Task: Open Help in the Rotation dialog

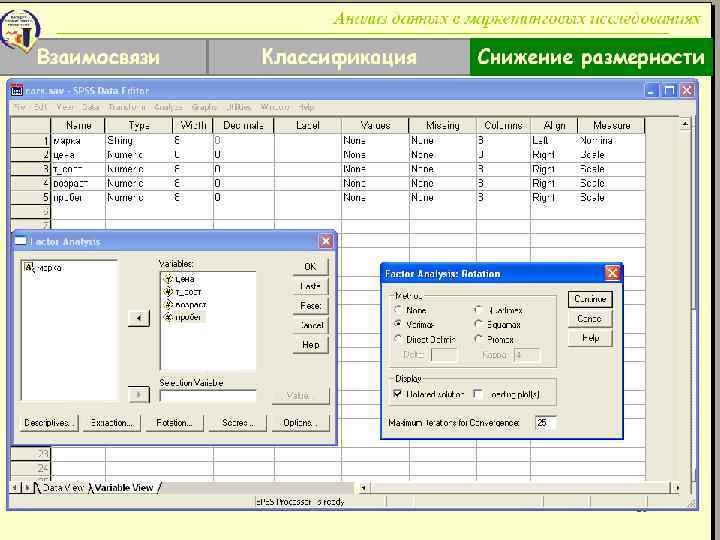Action: click(x=590, y=338)
